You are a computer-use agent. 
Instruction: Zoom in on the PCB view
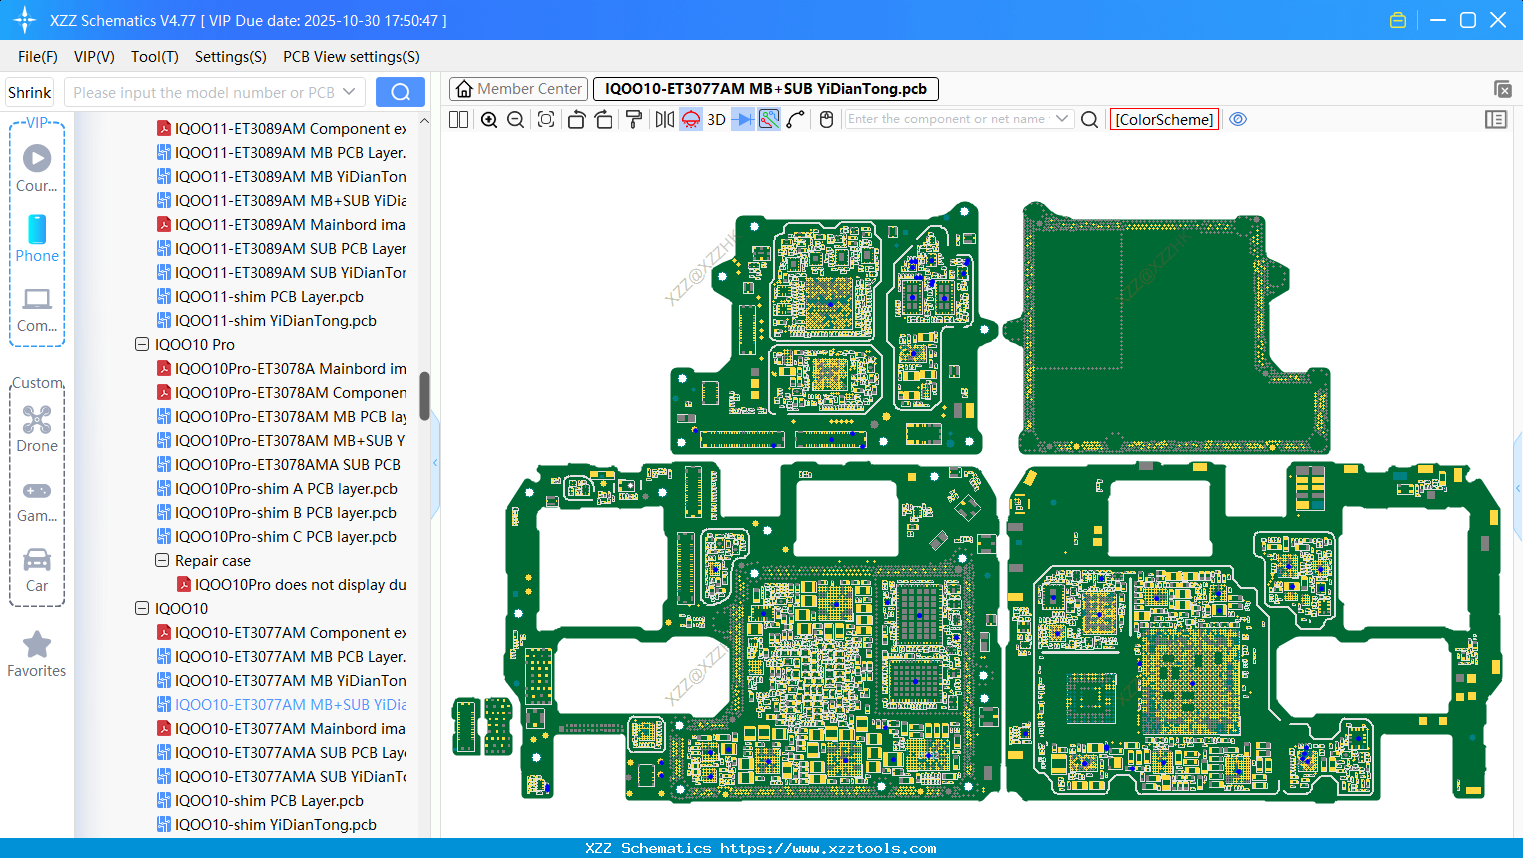click(x=489, y=119)
